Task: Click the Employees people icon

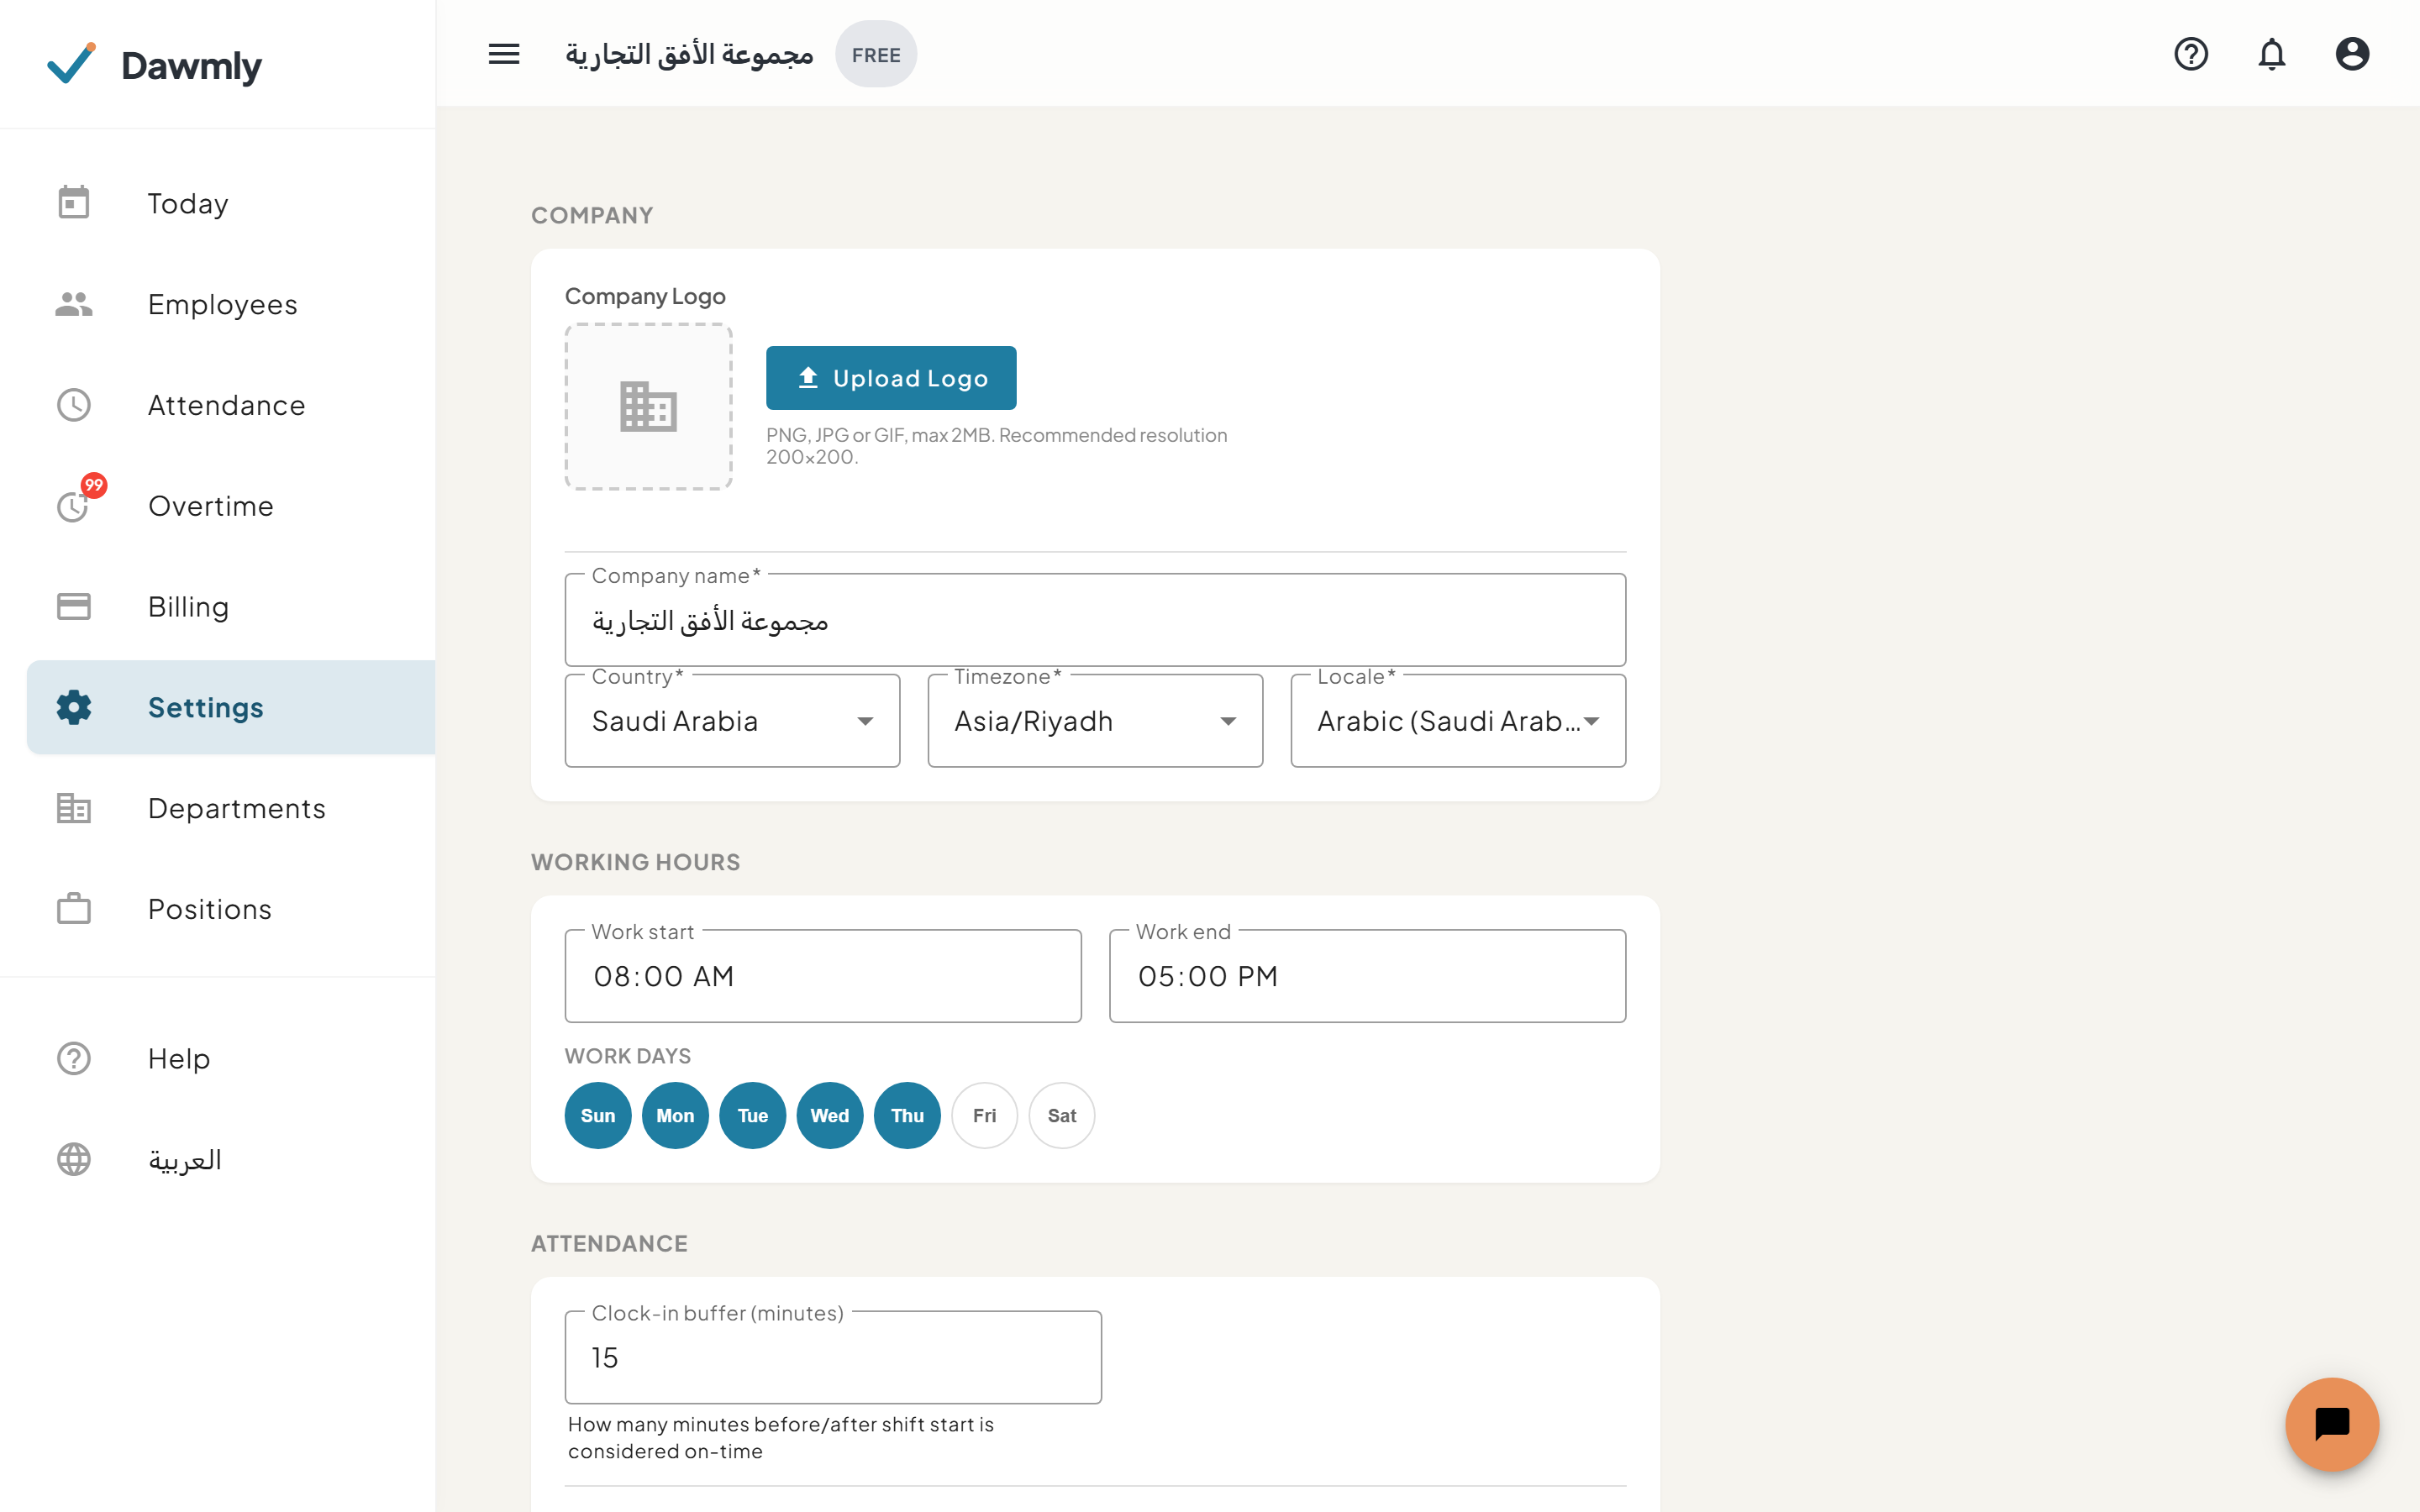Action: pyautogui.click(x=74, y=304)
